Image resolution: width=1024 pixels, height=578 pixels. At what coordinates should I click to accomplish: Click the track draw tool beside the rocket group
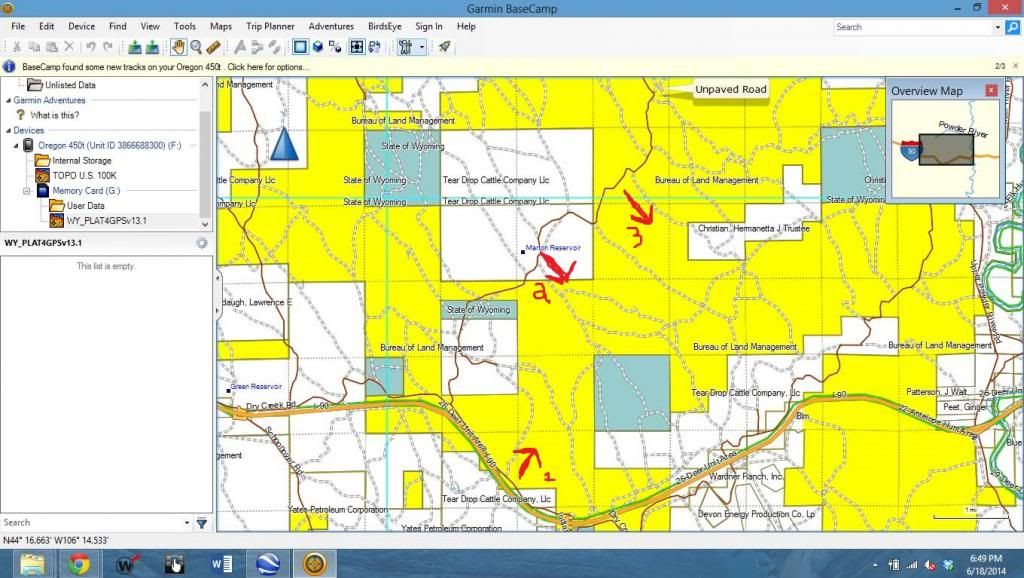(275, 47)
